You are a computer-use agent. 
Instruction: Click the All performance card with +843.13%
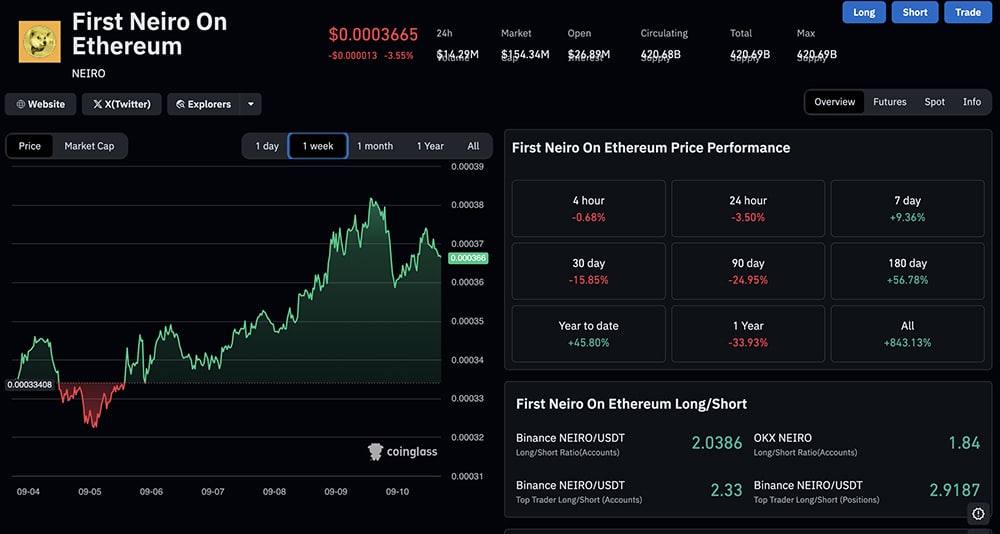(x=908, y=334)
